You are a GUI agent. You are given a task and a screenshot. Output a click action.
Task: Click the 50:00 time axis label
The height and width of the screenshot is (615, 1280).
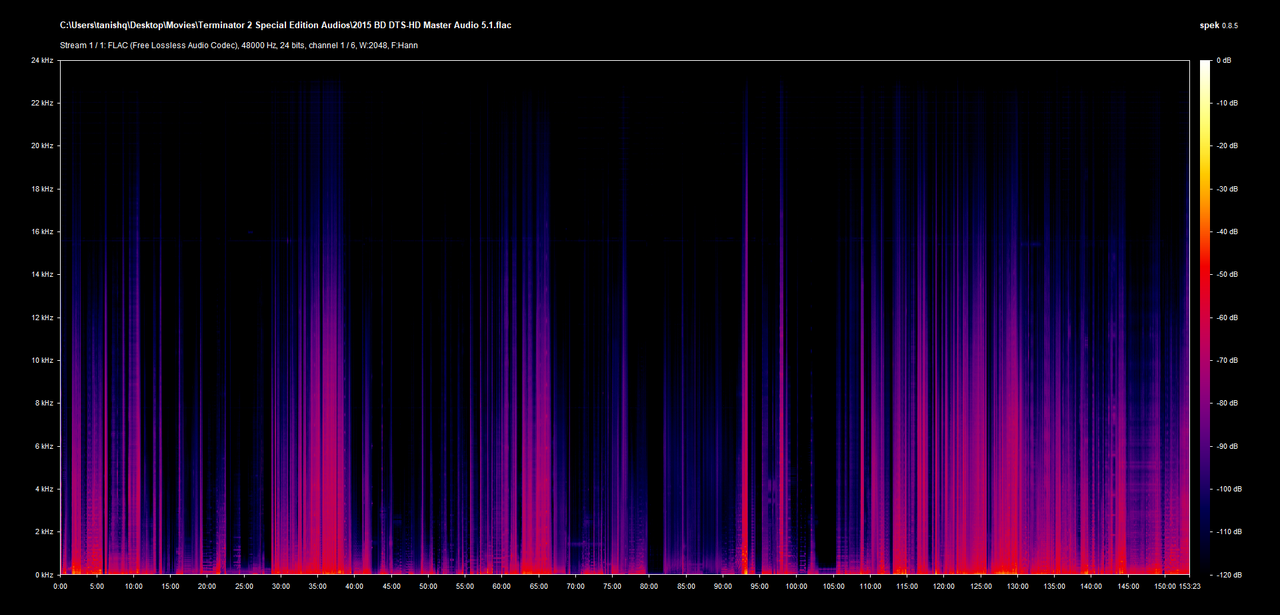(429, 587)
